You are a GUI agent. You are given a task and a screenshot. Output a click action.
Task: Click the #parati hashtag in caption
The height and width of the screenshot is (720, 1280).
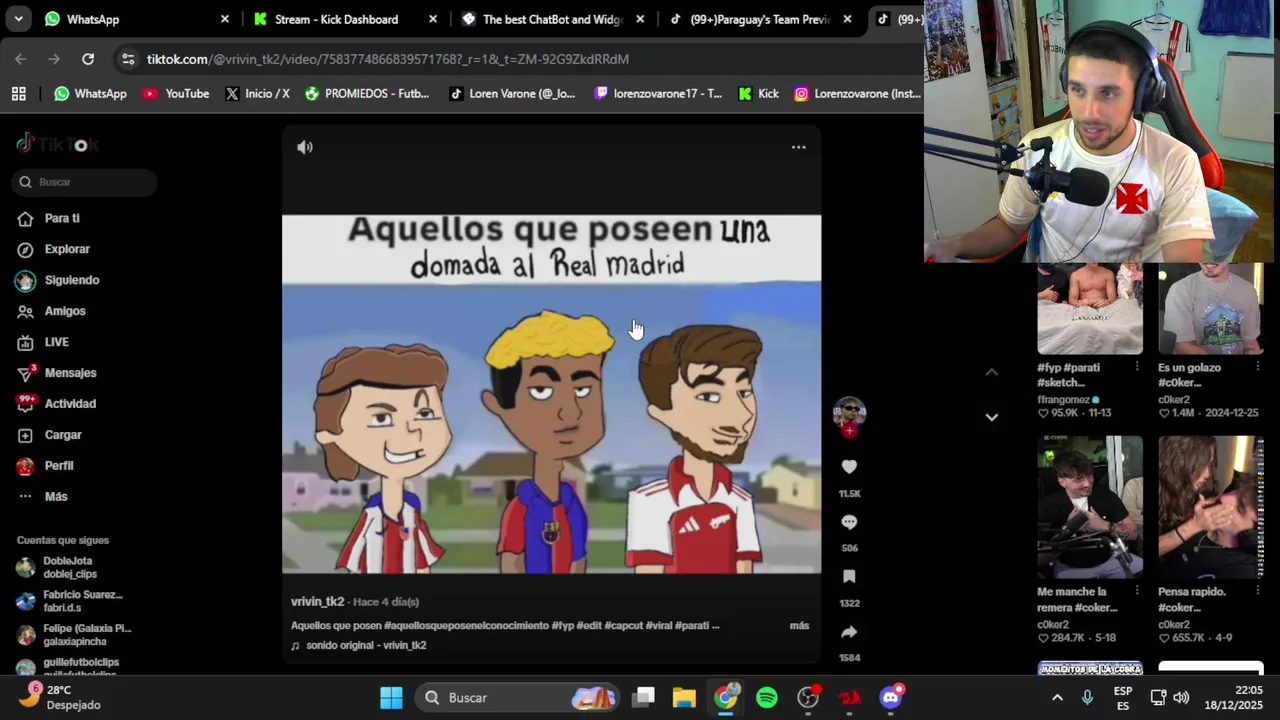692,625
